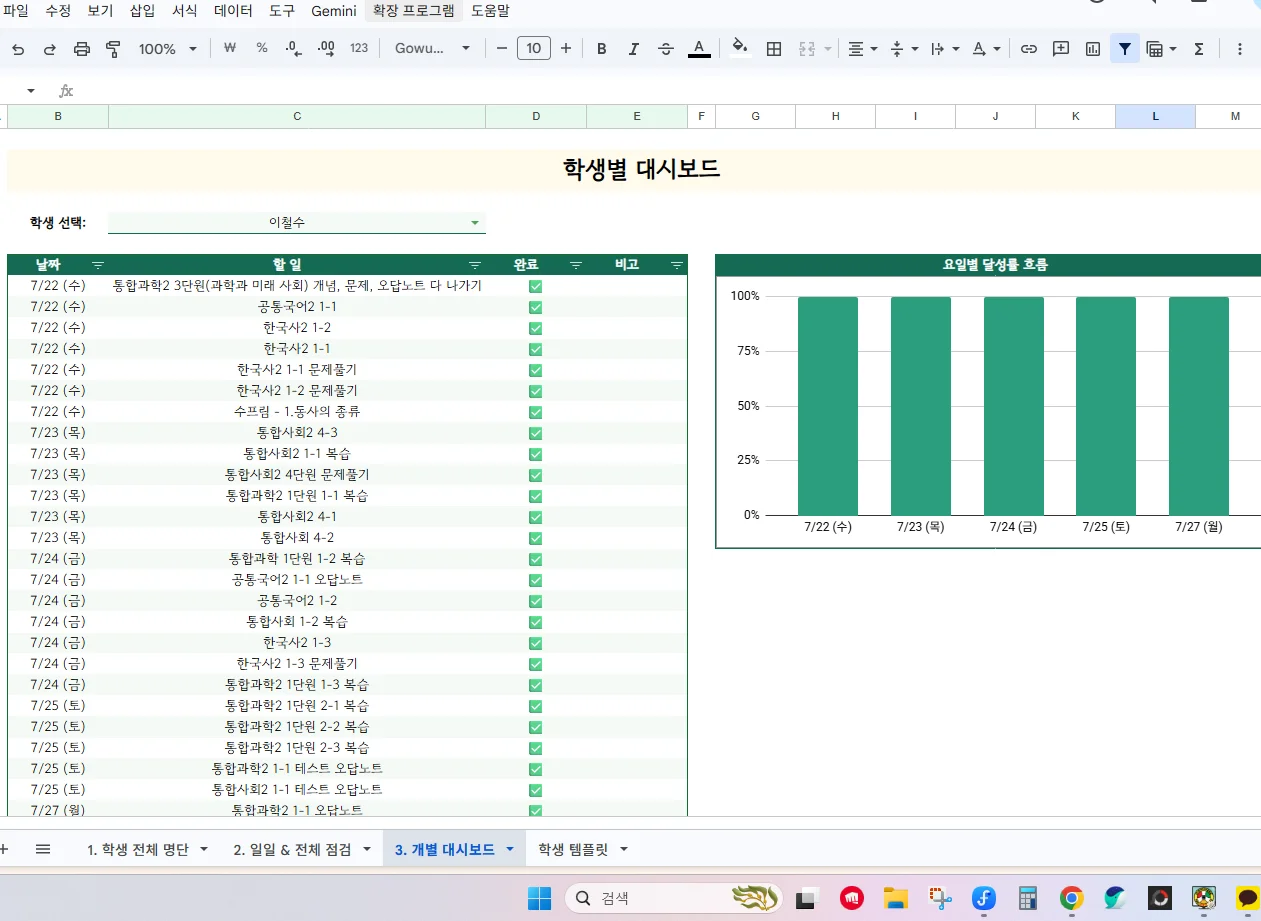1261x921 pixels.
Task: Print the spreadsheet
Action: click(x=82, y=48)
